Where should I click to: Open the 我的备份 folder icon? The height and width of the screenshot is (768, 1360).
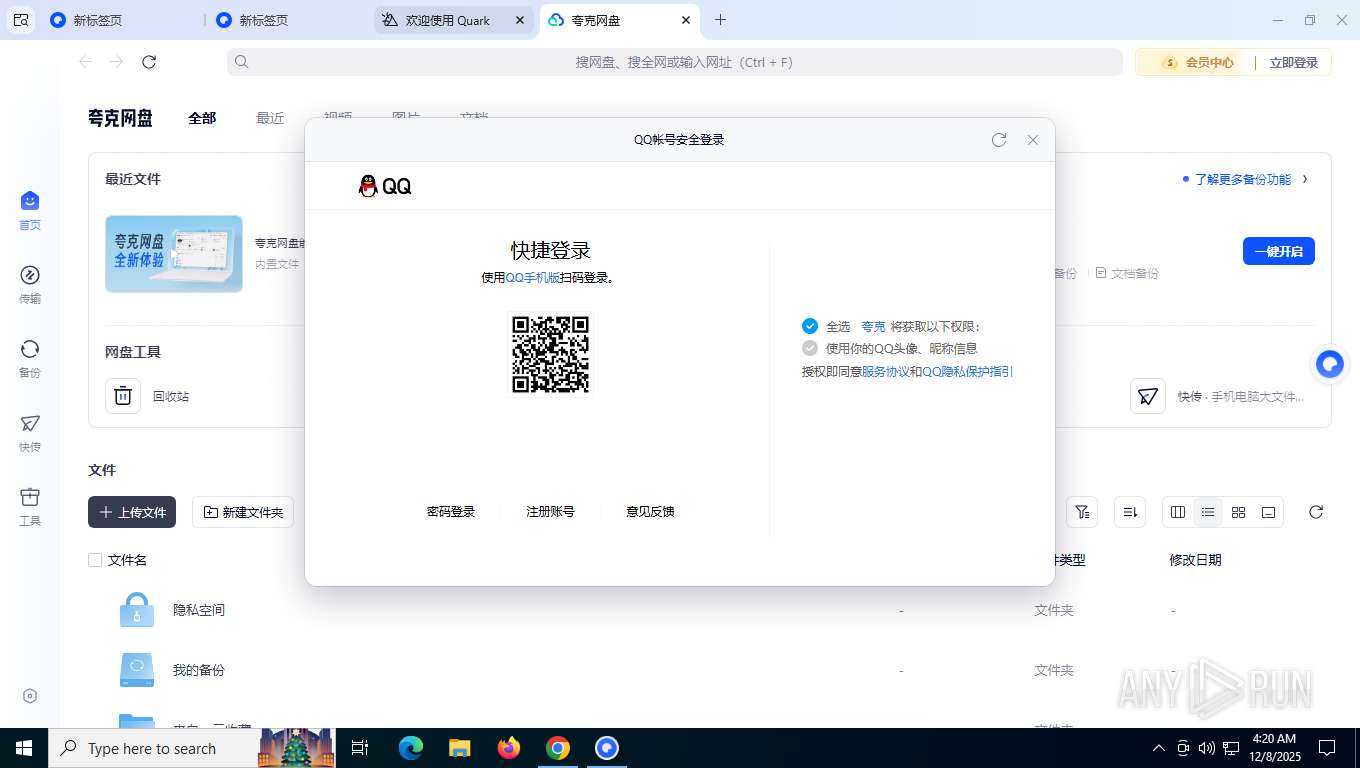tap(137, 670)
